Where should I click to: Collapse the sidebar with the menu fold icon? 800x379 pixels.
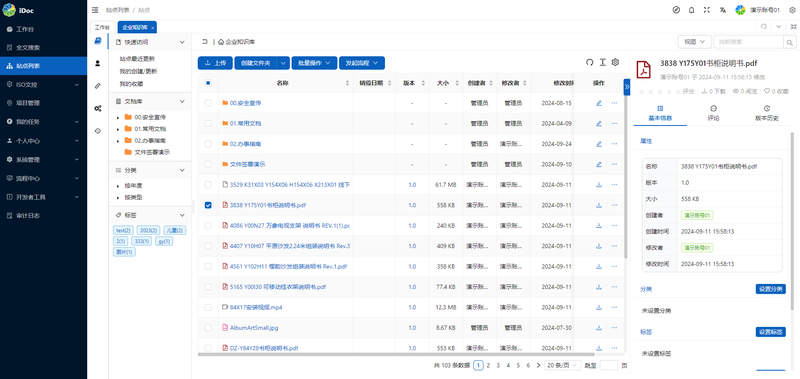coord(95,10)
